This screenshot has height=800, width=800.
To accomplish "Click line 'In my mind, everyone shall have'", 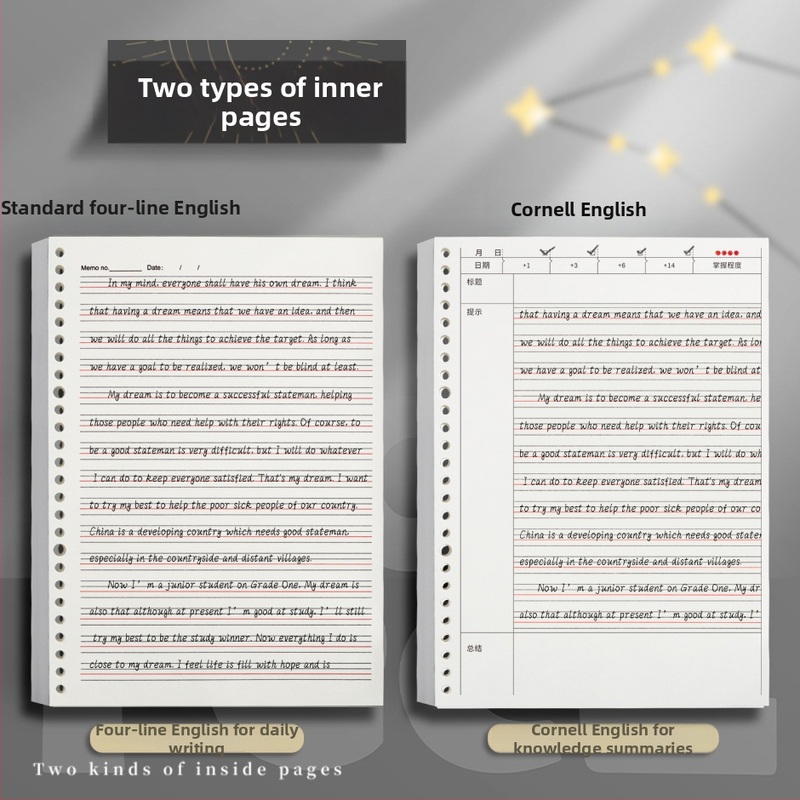I will [232, 283].
